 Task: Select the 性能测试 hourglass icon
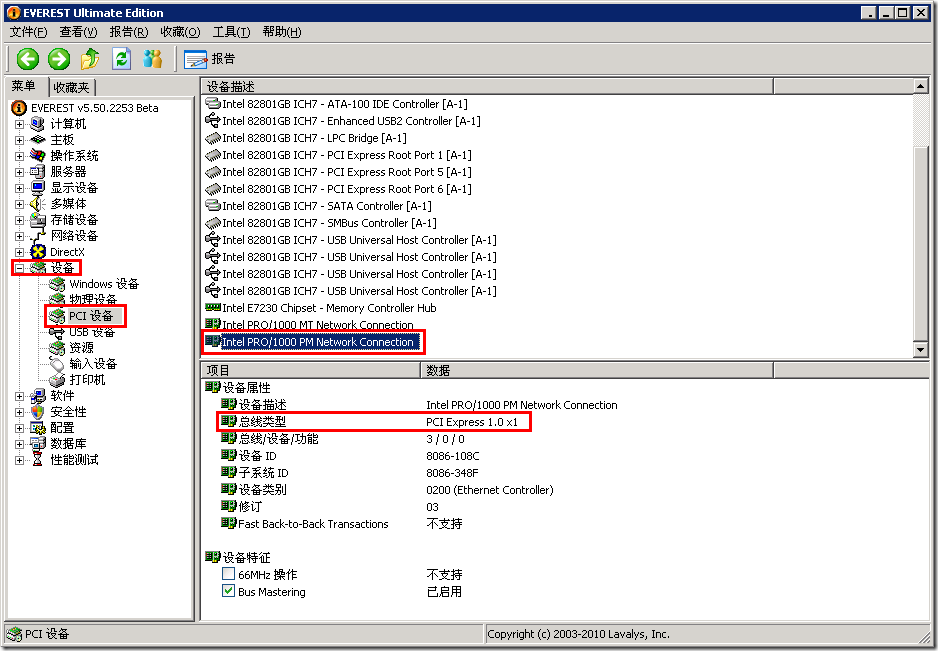(38, 460)
